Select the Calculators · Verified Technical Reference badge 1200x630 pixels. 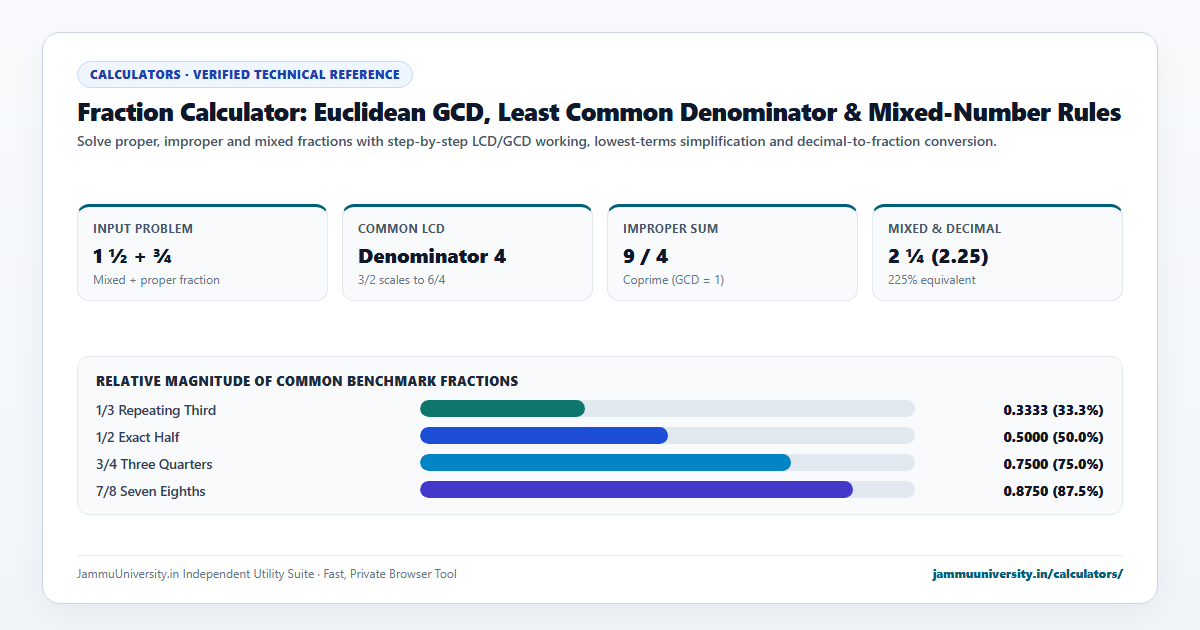[245, 75]
